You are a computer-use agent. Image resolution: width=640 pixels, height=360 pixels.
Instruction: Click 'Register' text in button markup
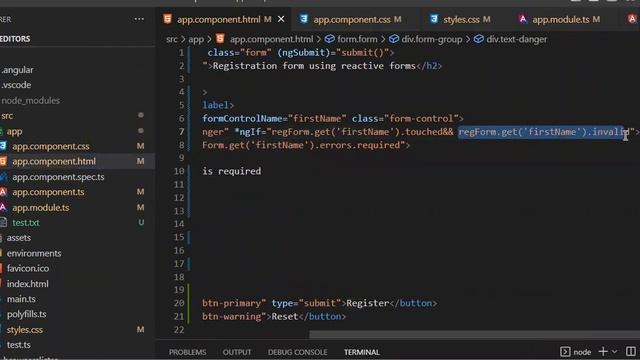367,303
